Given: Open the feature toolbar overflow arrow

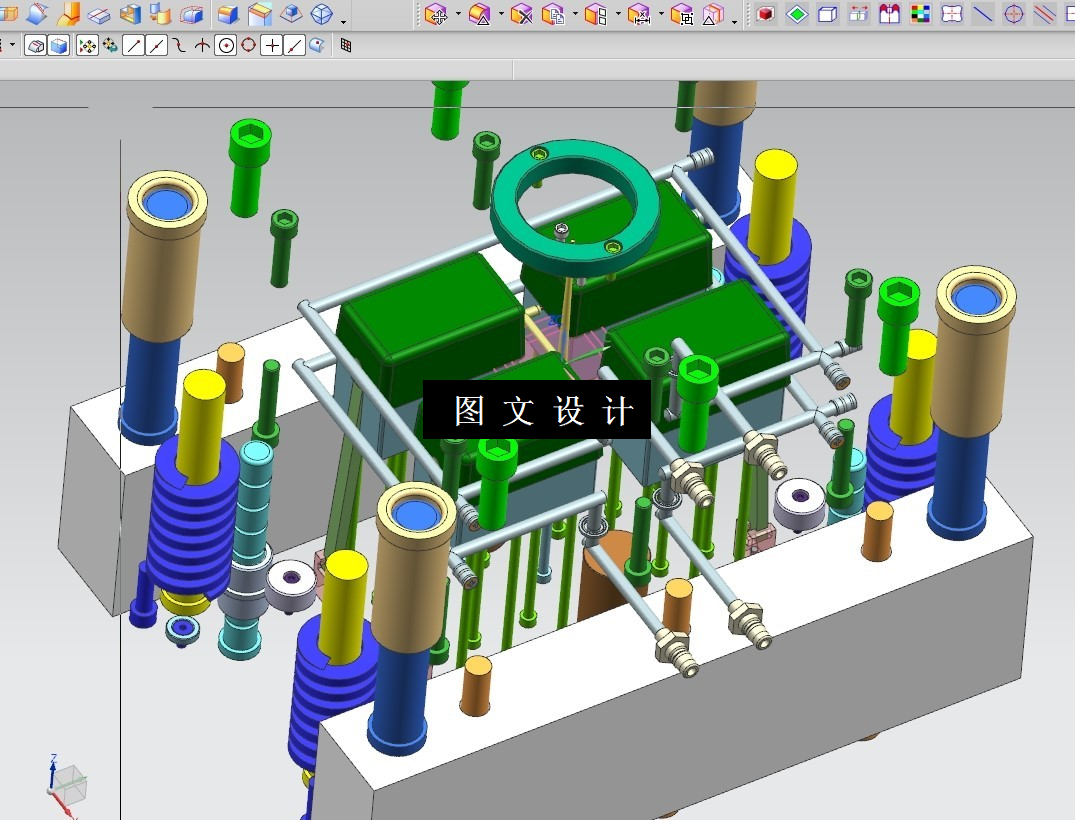Looking at the screenshot, I should click(344, 22).
